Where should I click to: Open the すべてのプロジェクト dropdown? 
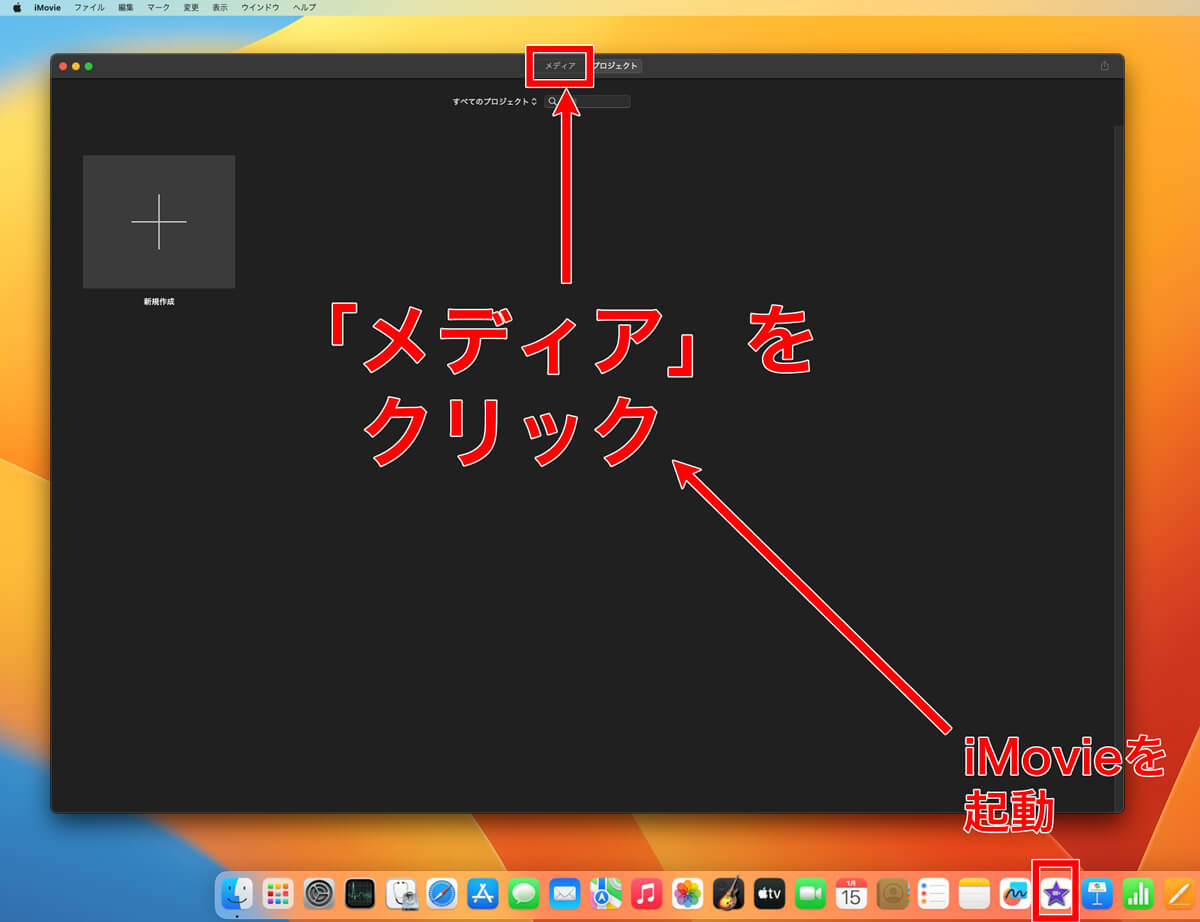494,102
